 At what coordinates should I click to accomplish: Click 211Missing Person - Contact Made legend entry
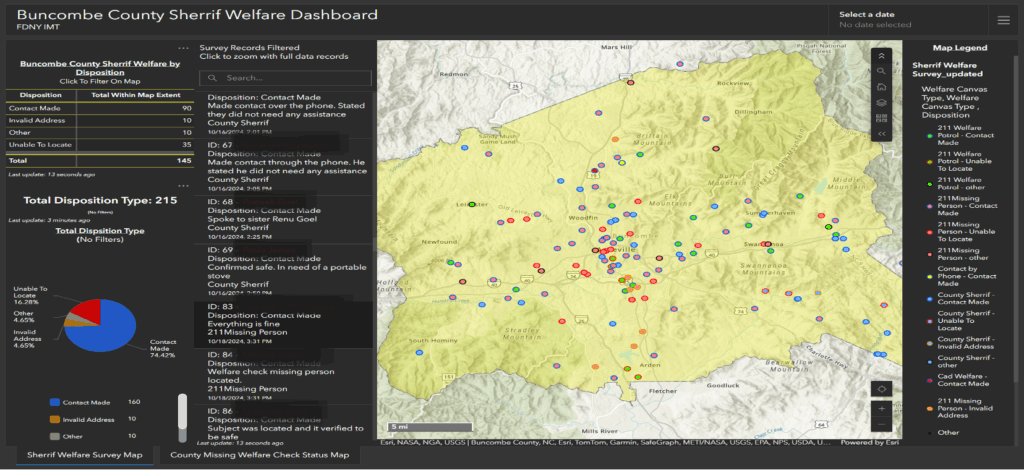click(959, 206)
